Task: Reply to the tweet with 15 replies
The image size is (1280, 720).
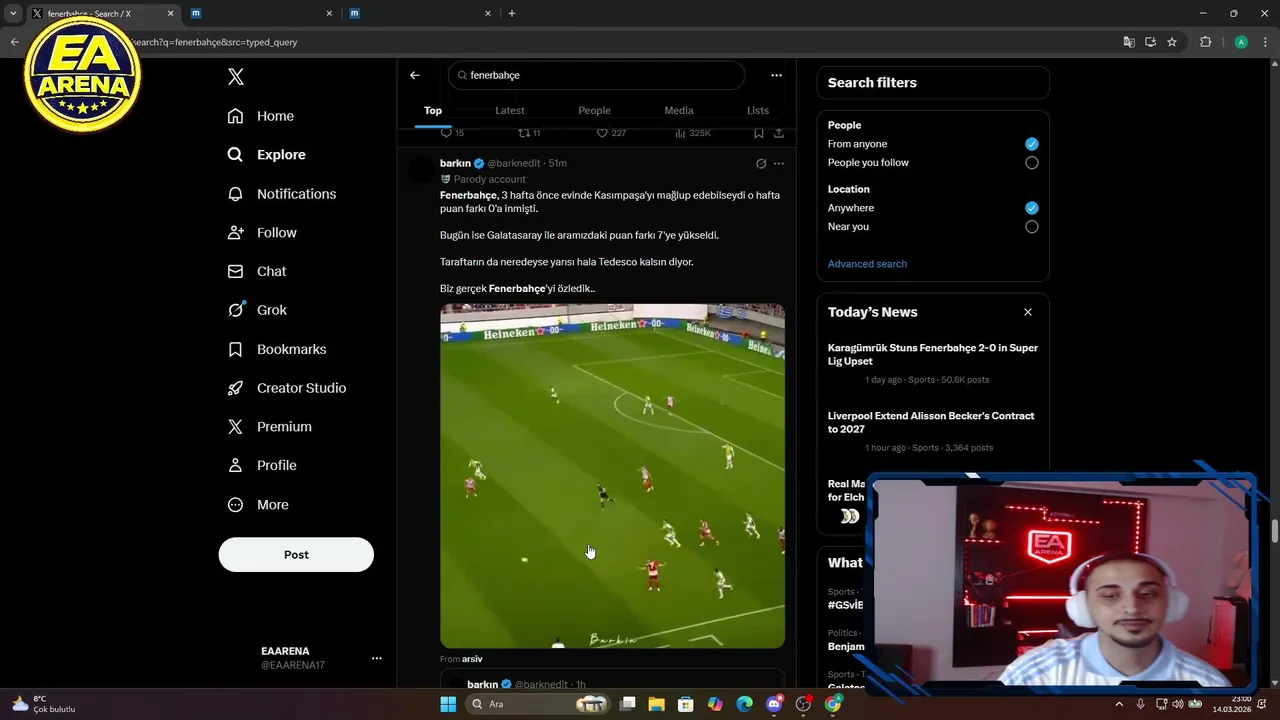Action: click(x=452, y=133)
